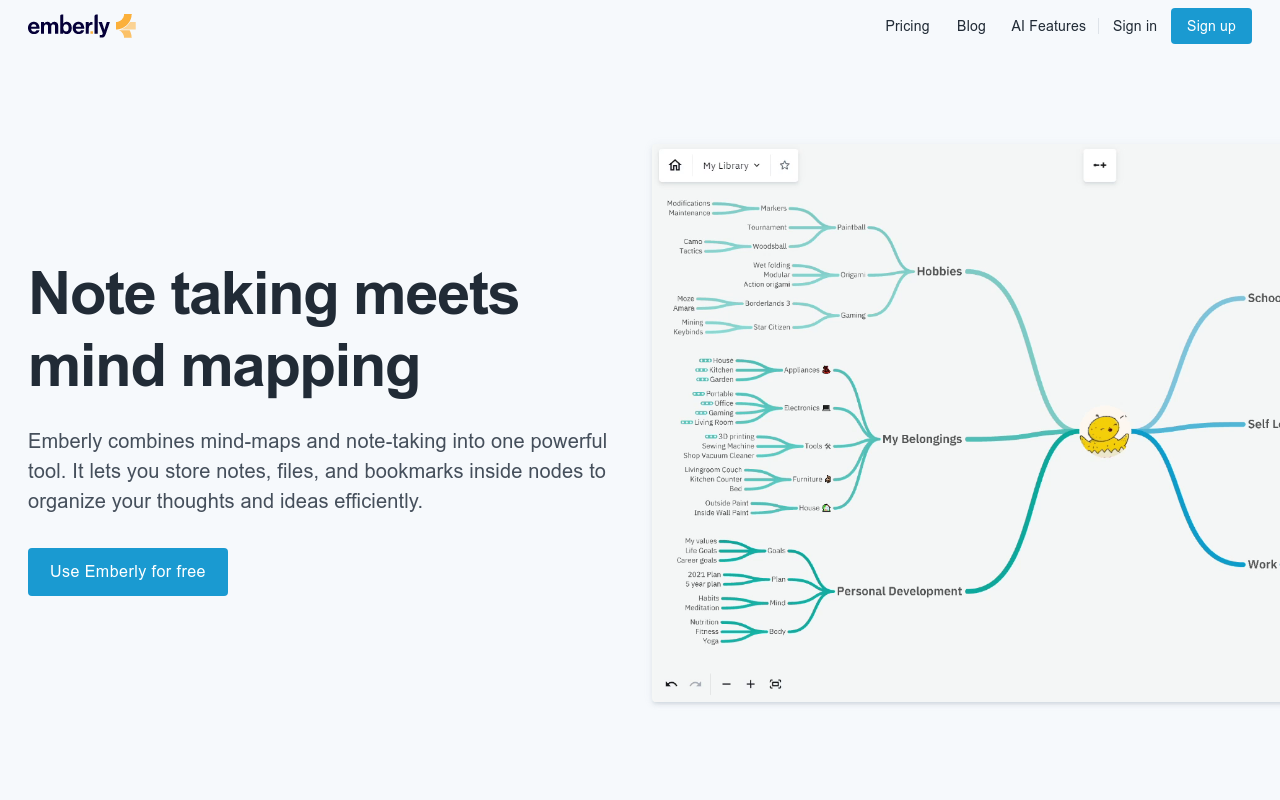Click the Career goals node

[697, 560]
